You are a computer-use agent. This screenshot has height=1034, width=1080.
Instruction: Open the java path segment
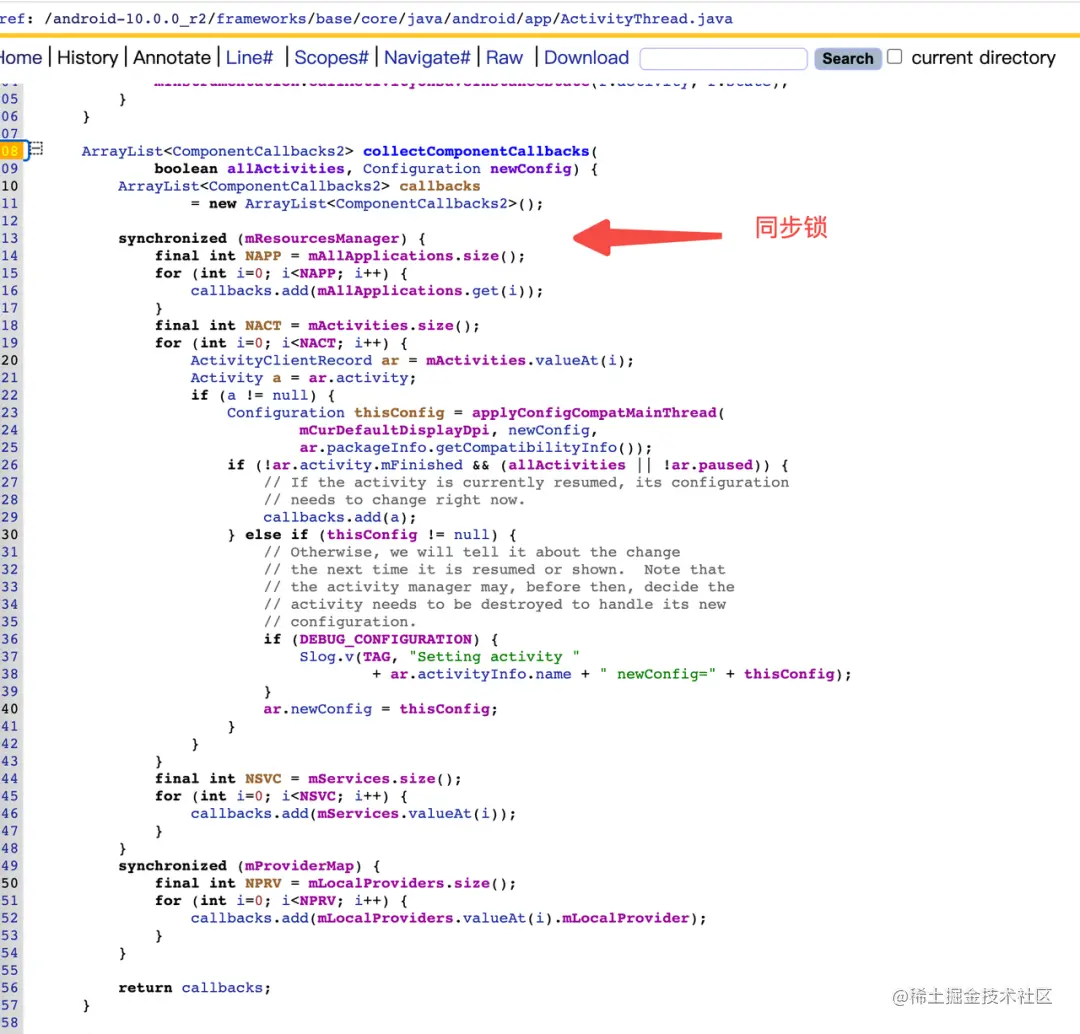click(x=424, y=19)
